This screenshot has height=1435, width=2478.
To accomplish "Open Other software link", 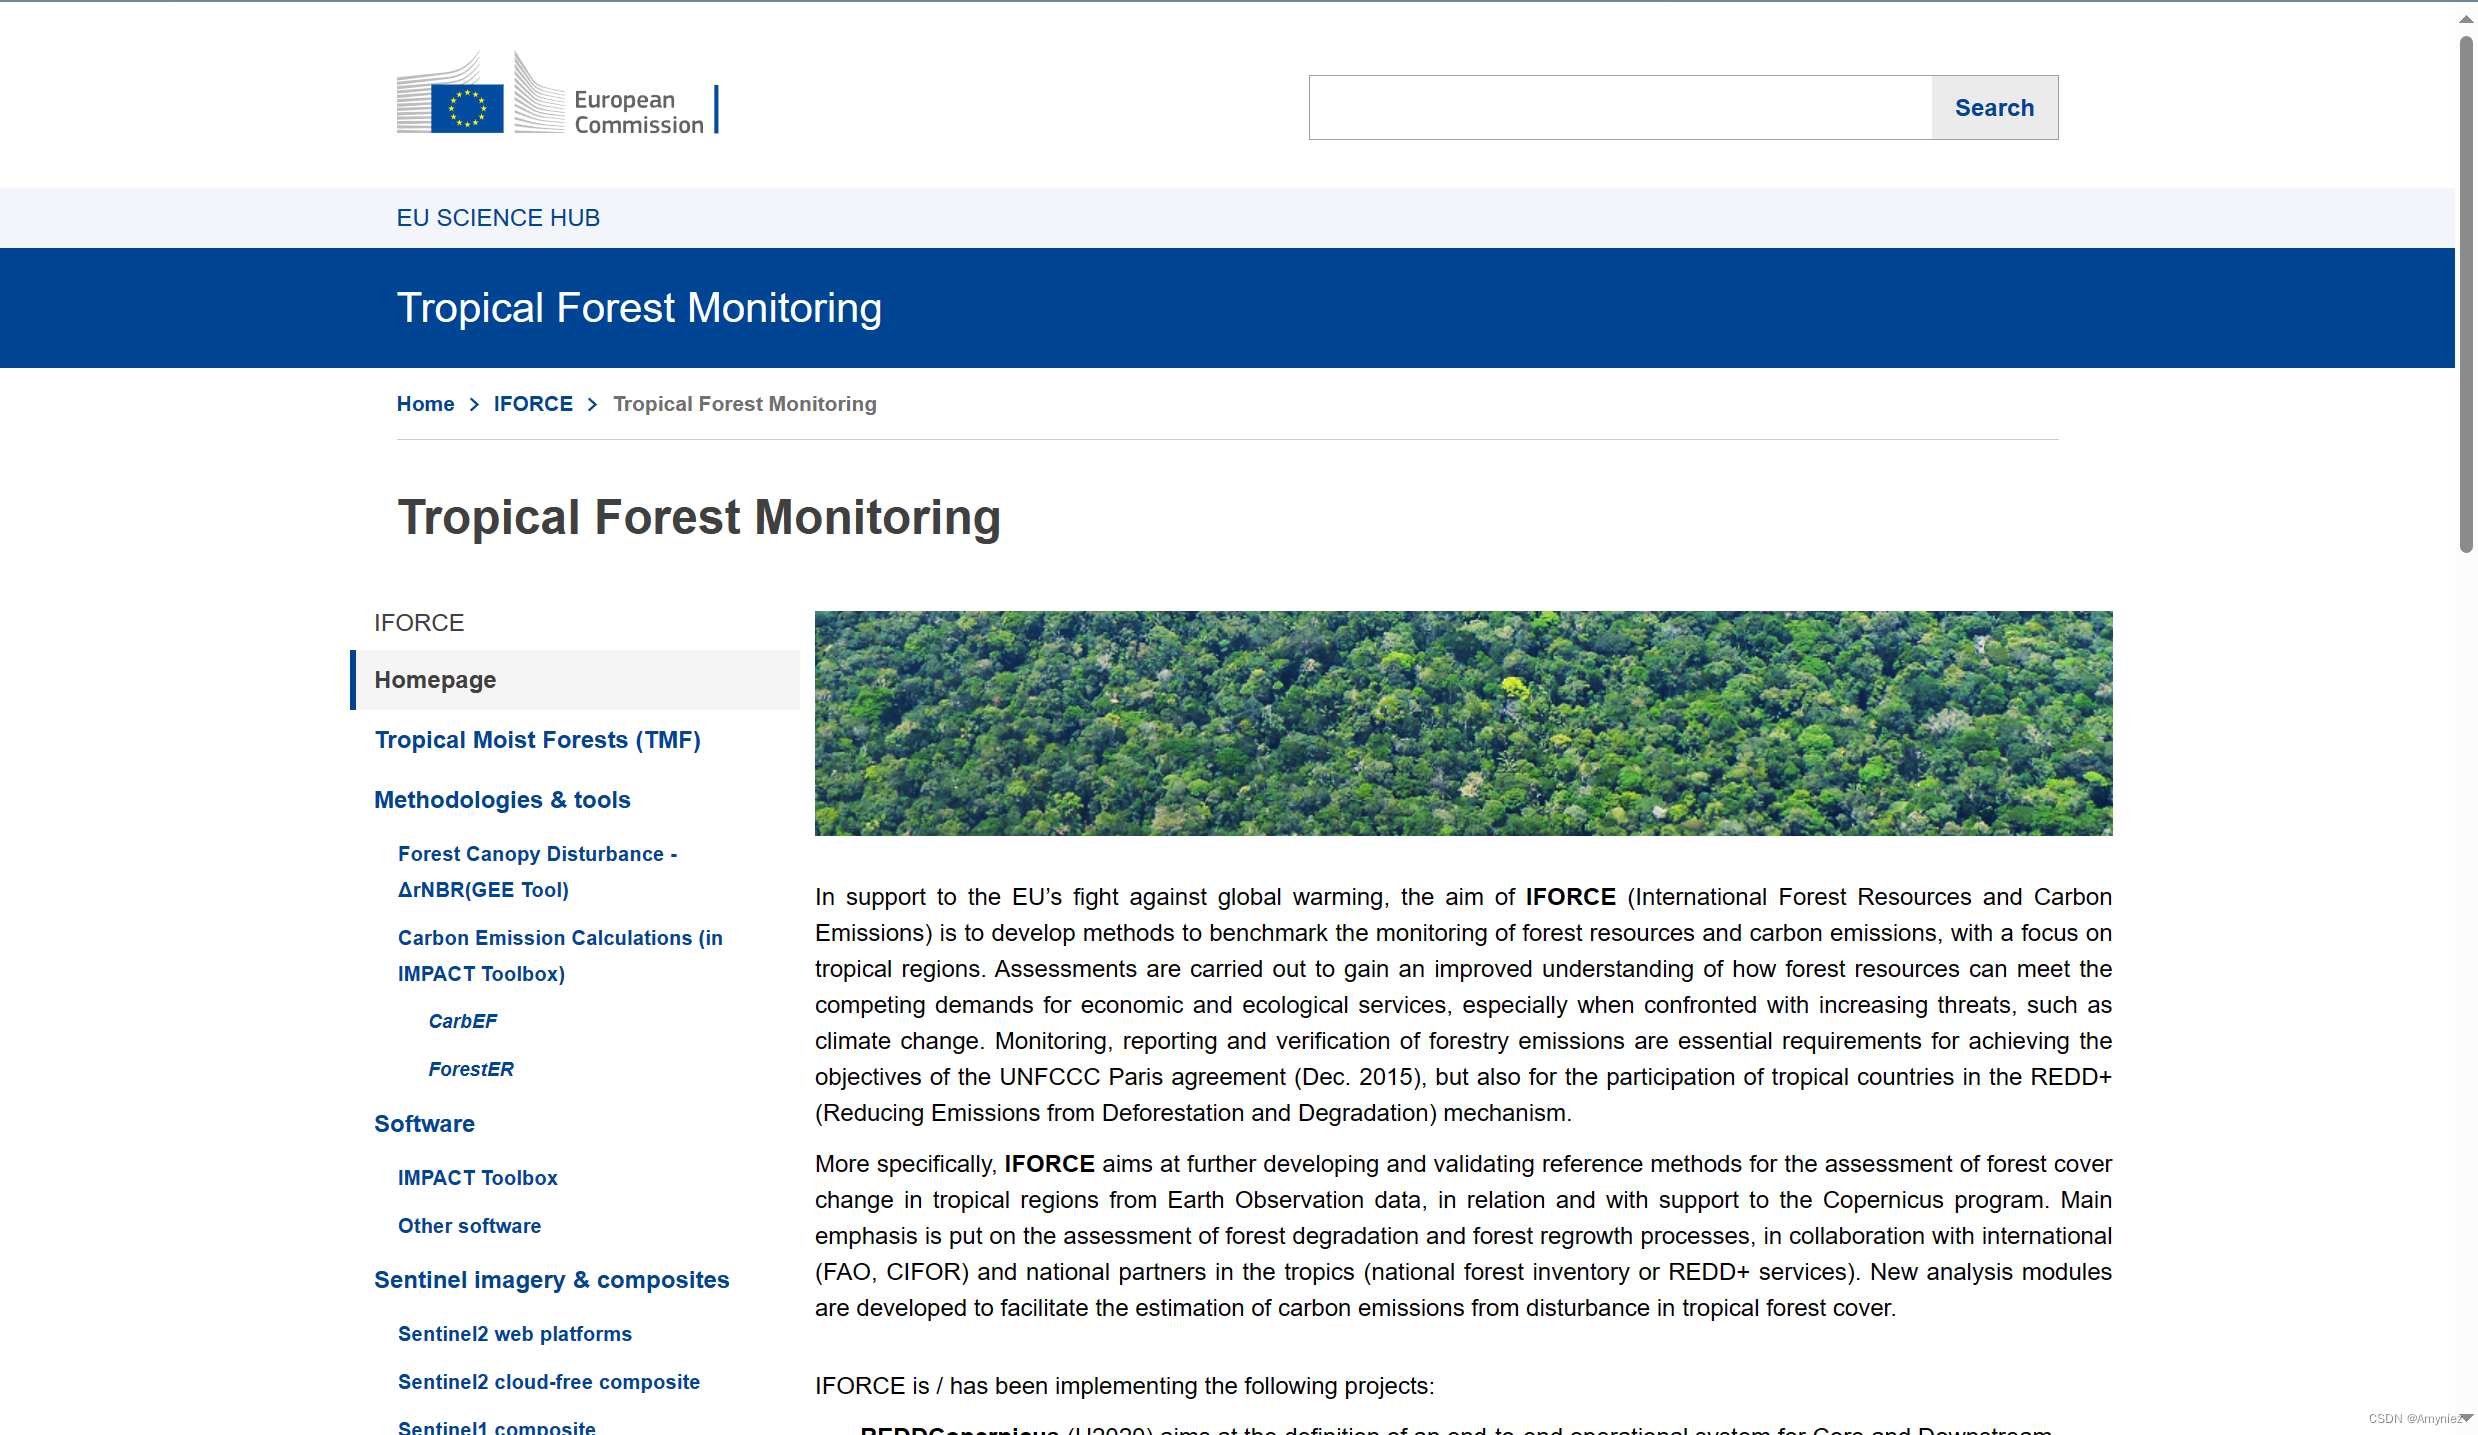I will tap(469, 1226).
